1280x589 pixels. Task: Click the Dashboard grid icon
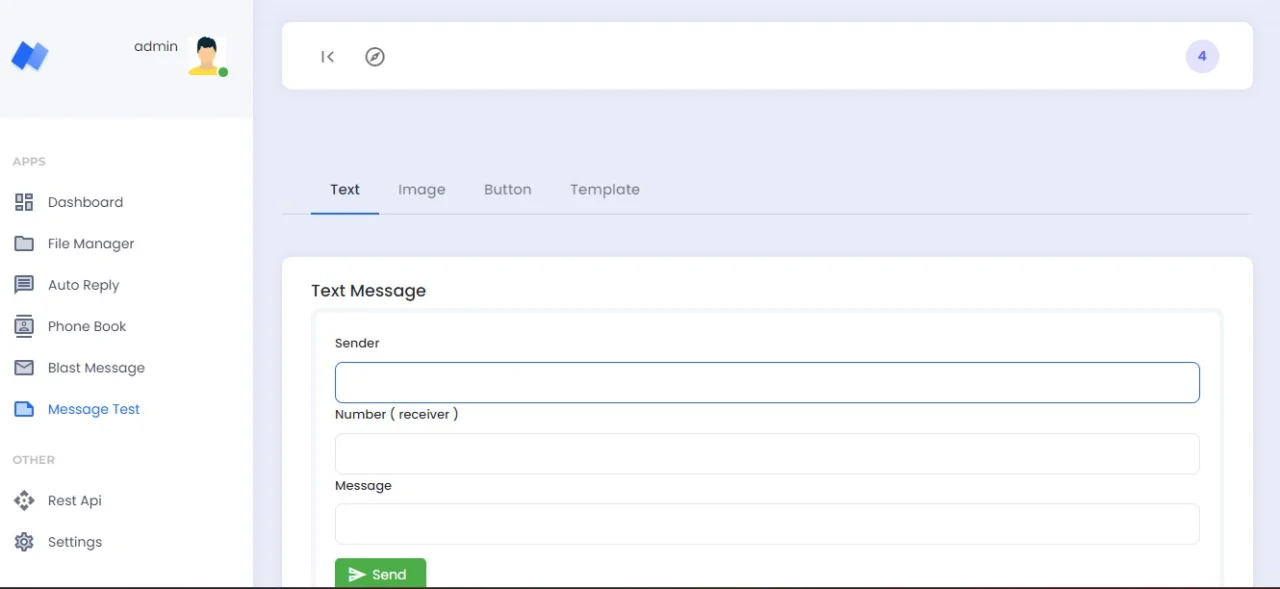coord(24,202)
